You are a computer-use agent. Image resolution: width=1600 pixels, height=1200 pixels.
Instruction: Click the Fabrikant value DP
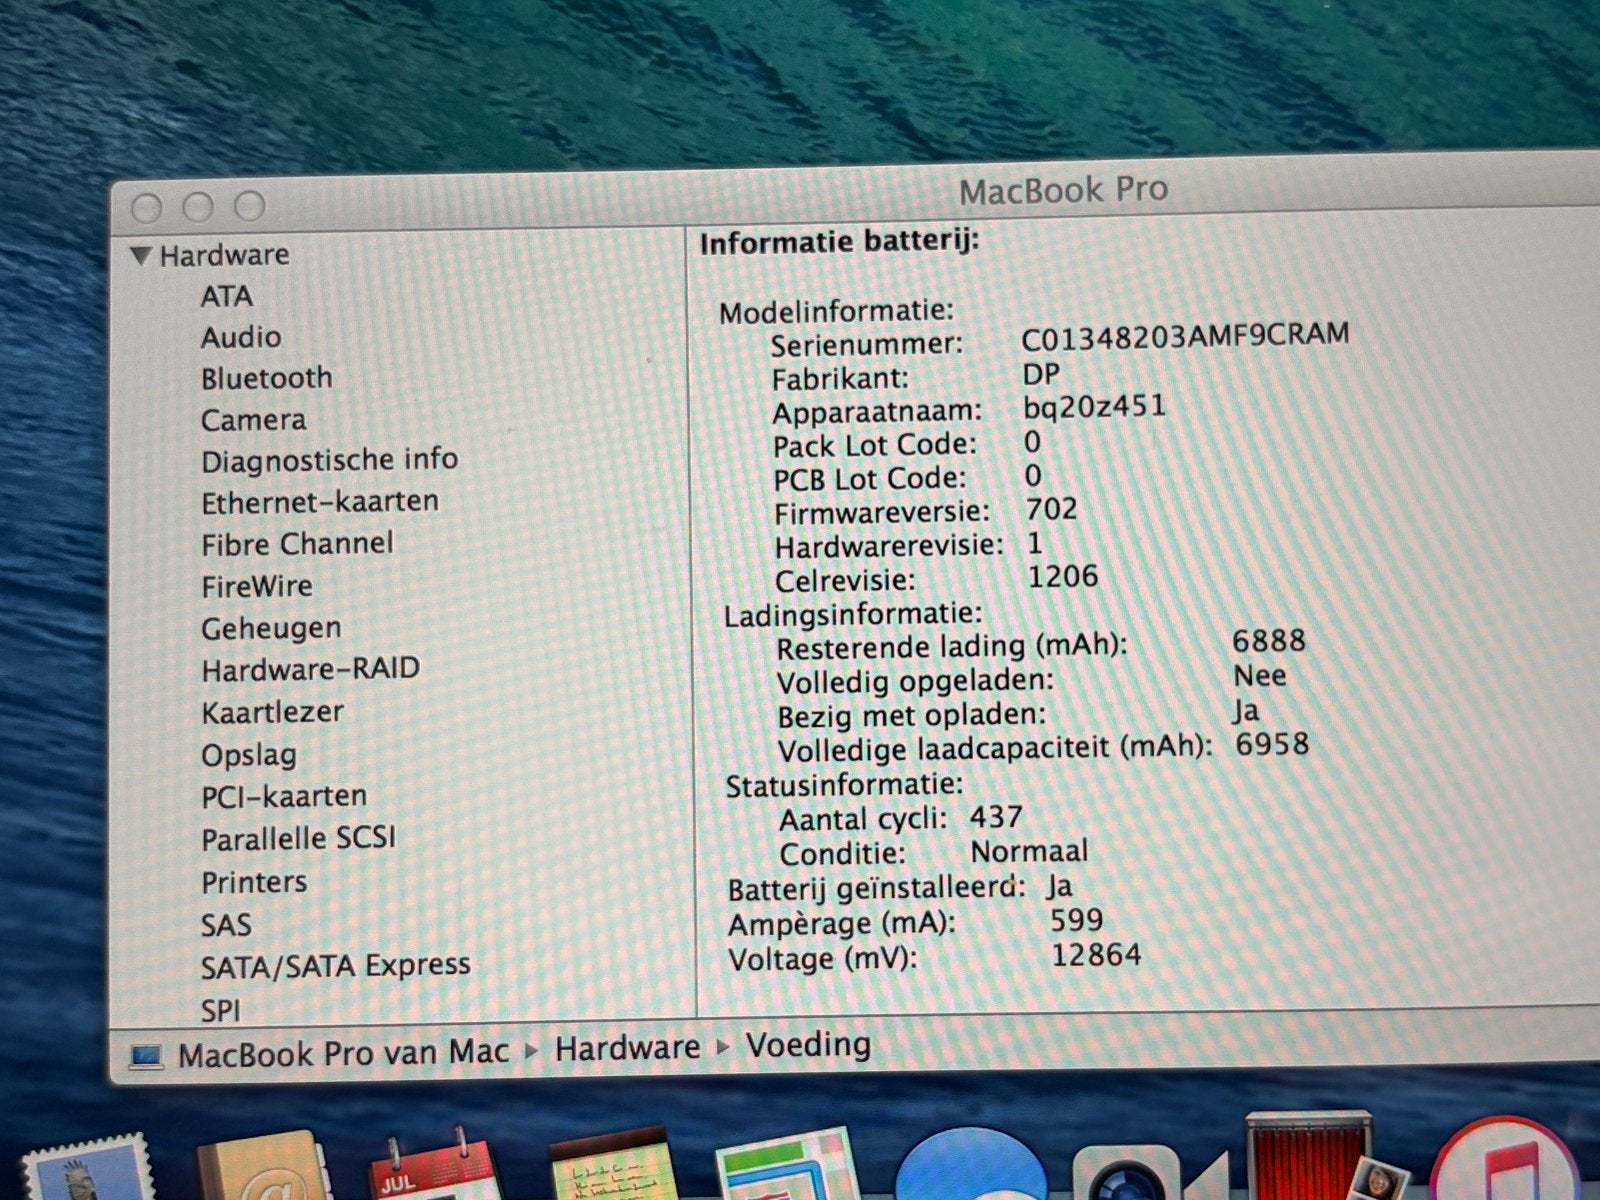coord(1041,375)
